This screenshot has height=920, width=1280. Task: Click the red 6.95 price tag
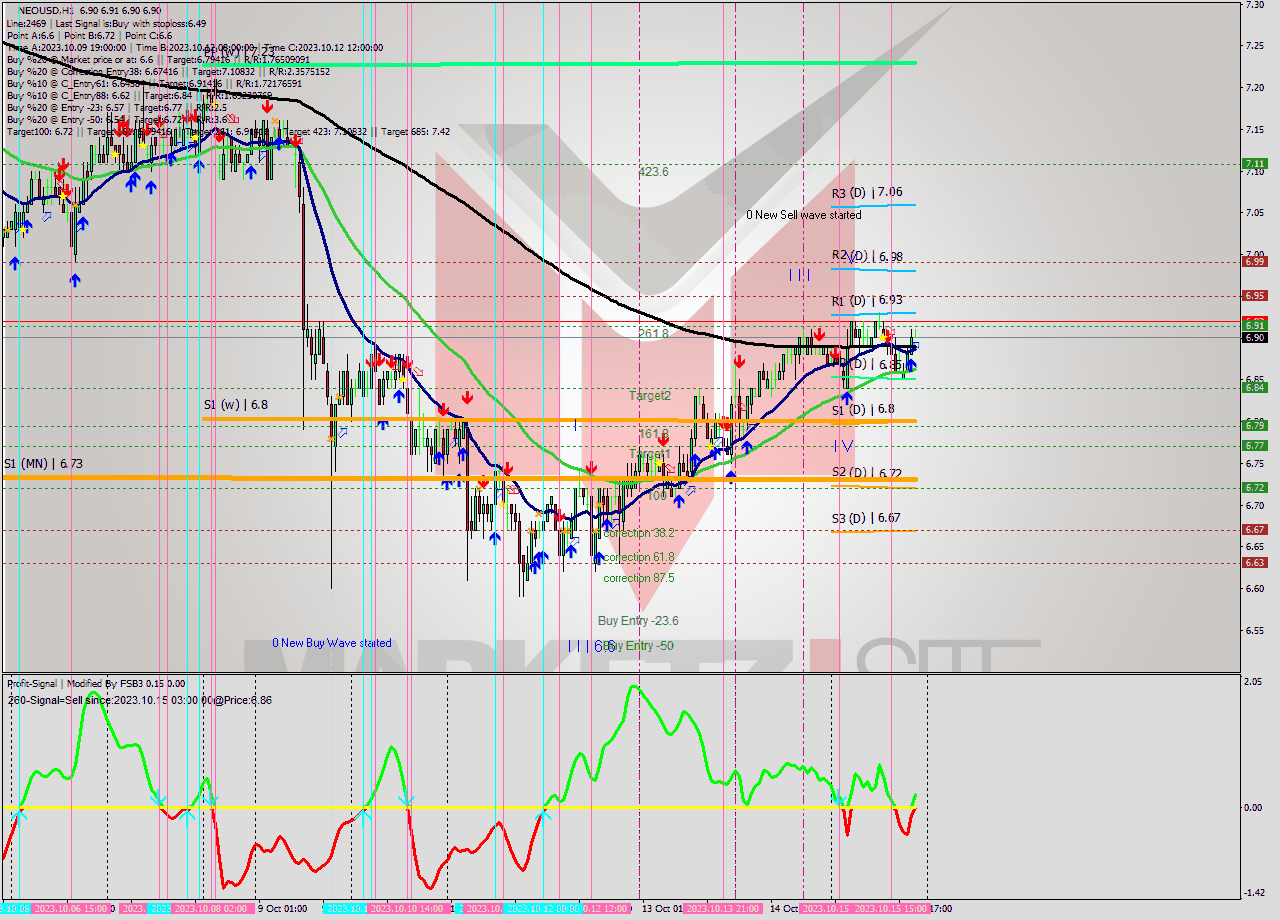click(1254, 295)
